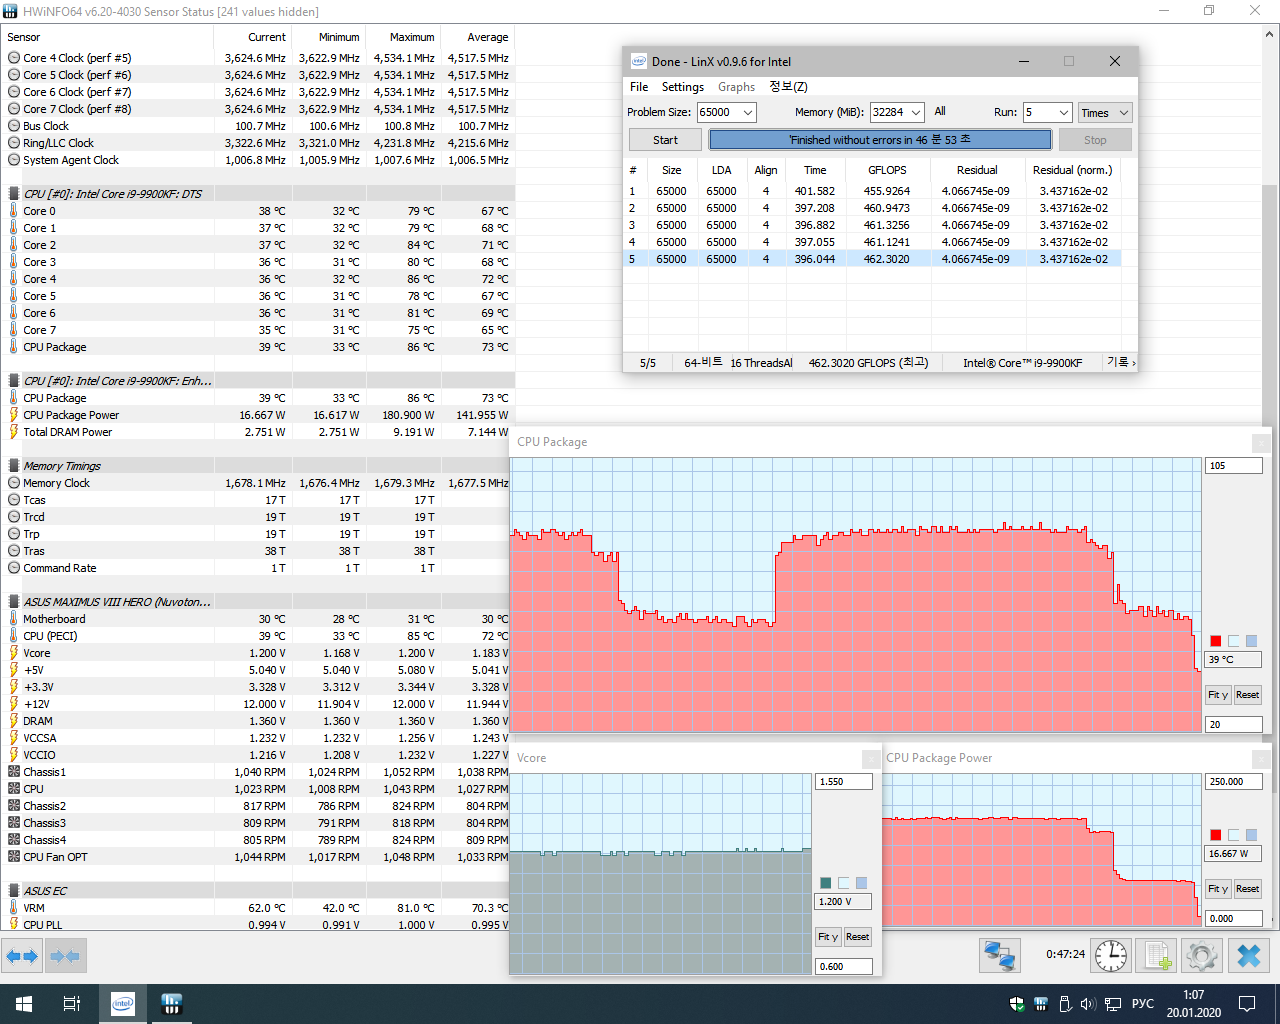
Task: Click Reset in the CPU Package graph
Action: pyautogui.click(x=1247, y=695)
